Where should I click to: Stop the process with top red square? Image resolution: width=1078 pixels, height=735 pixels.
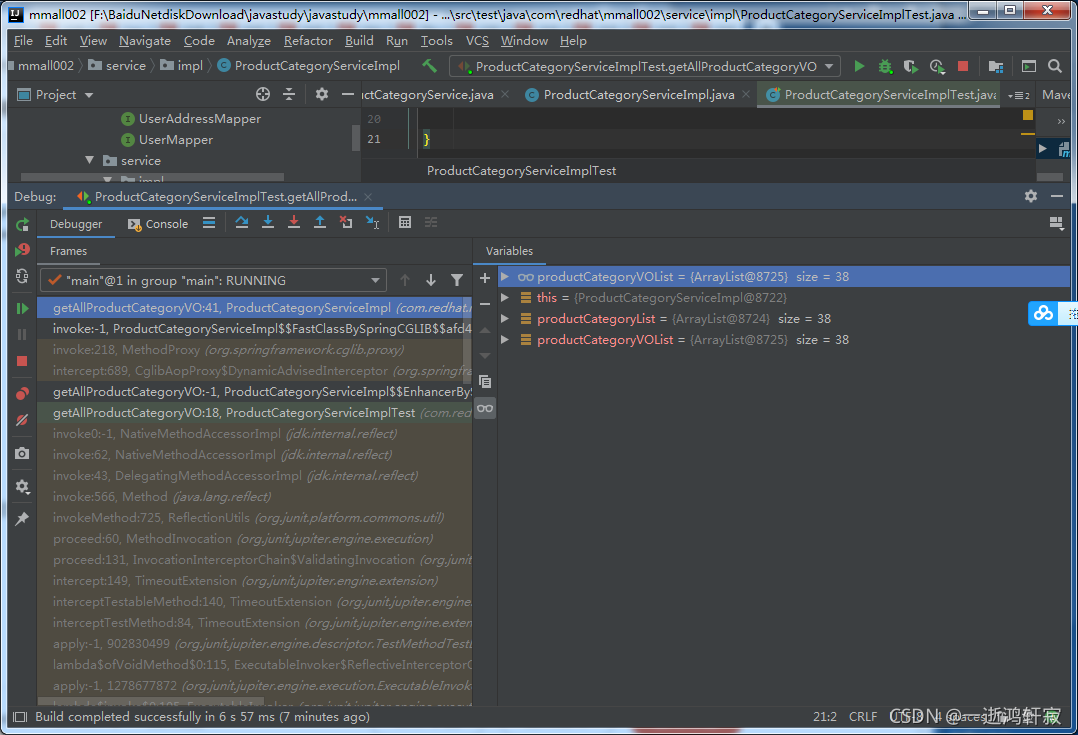(962, 66)
